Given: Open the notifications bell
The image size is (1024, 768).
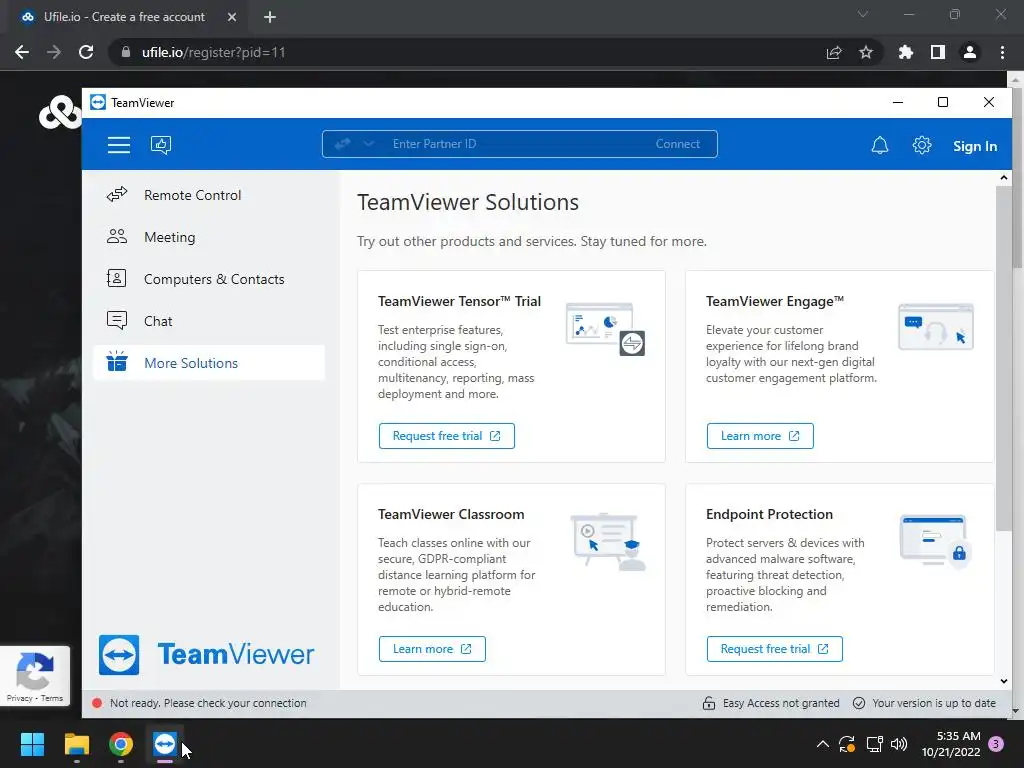Looking at the screenshot, I should point(880,145).
